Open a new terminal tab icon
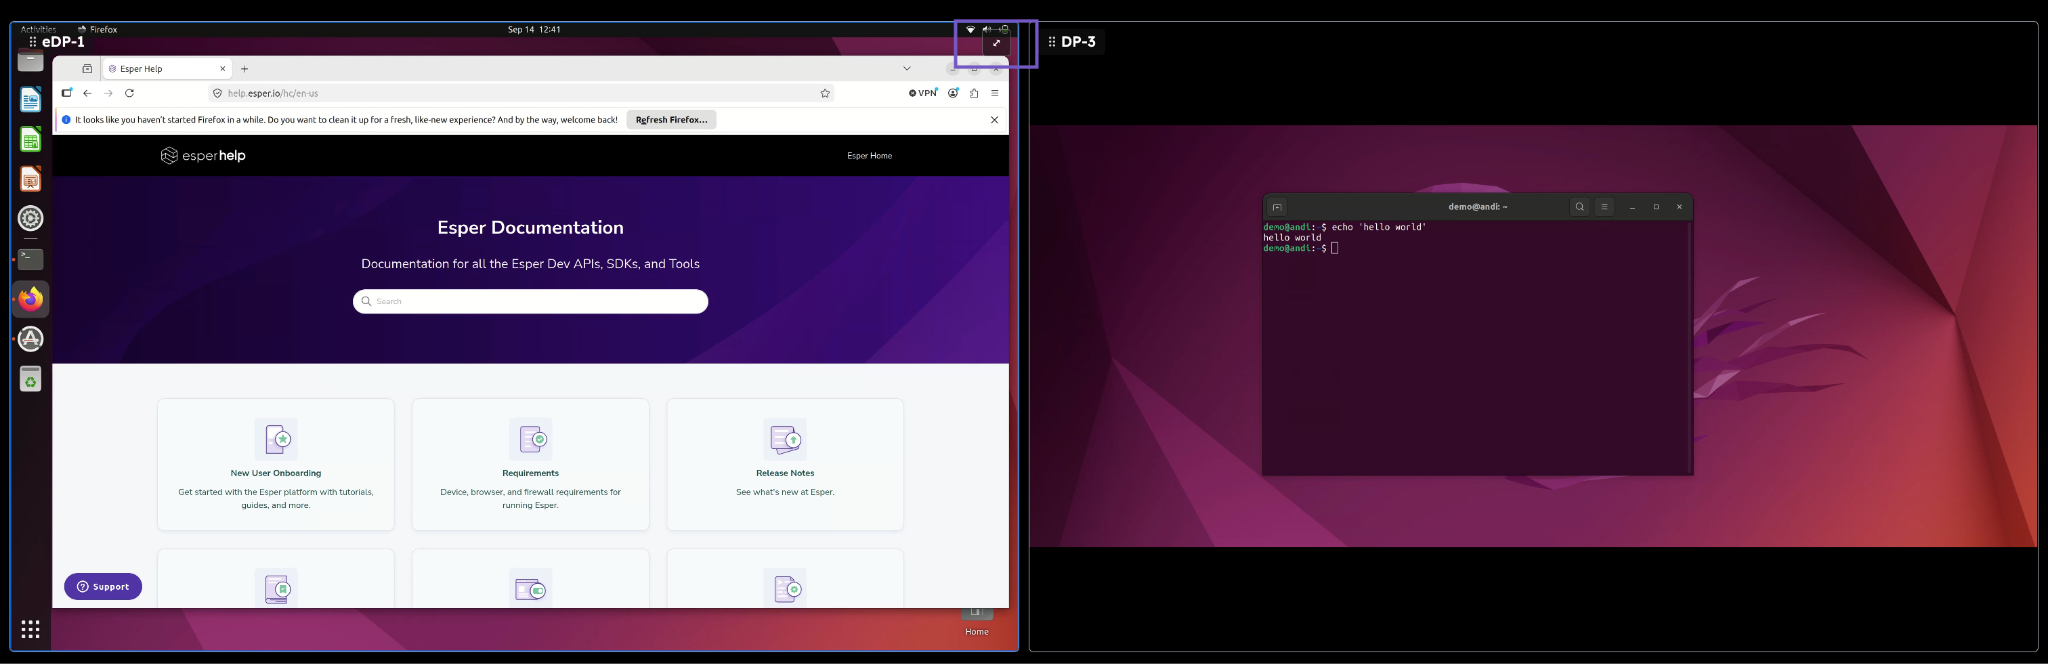 point(1277,207)
